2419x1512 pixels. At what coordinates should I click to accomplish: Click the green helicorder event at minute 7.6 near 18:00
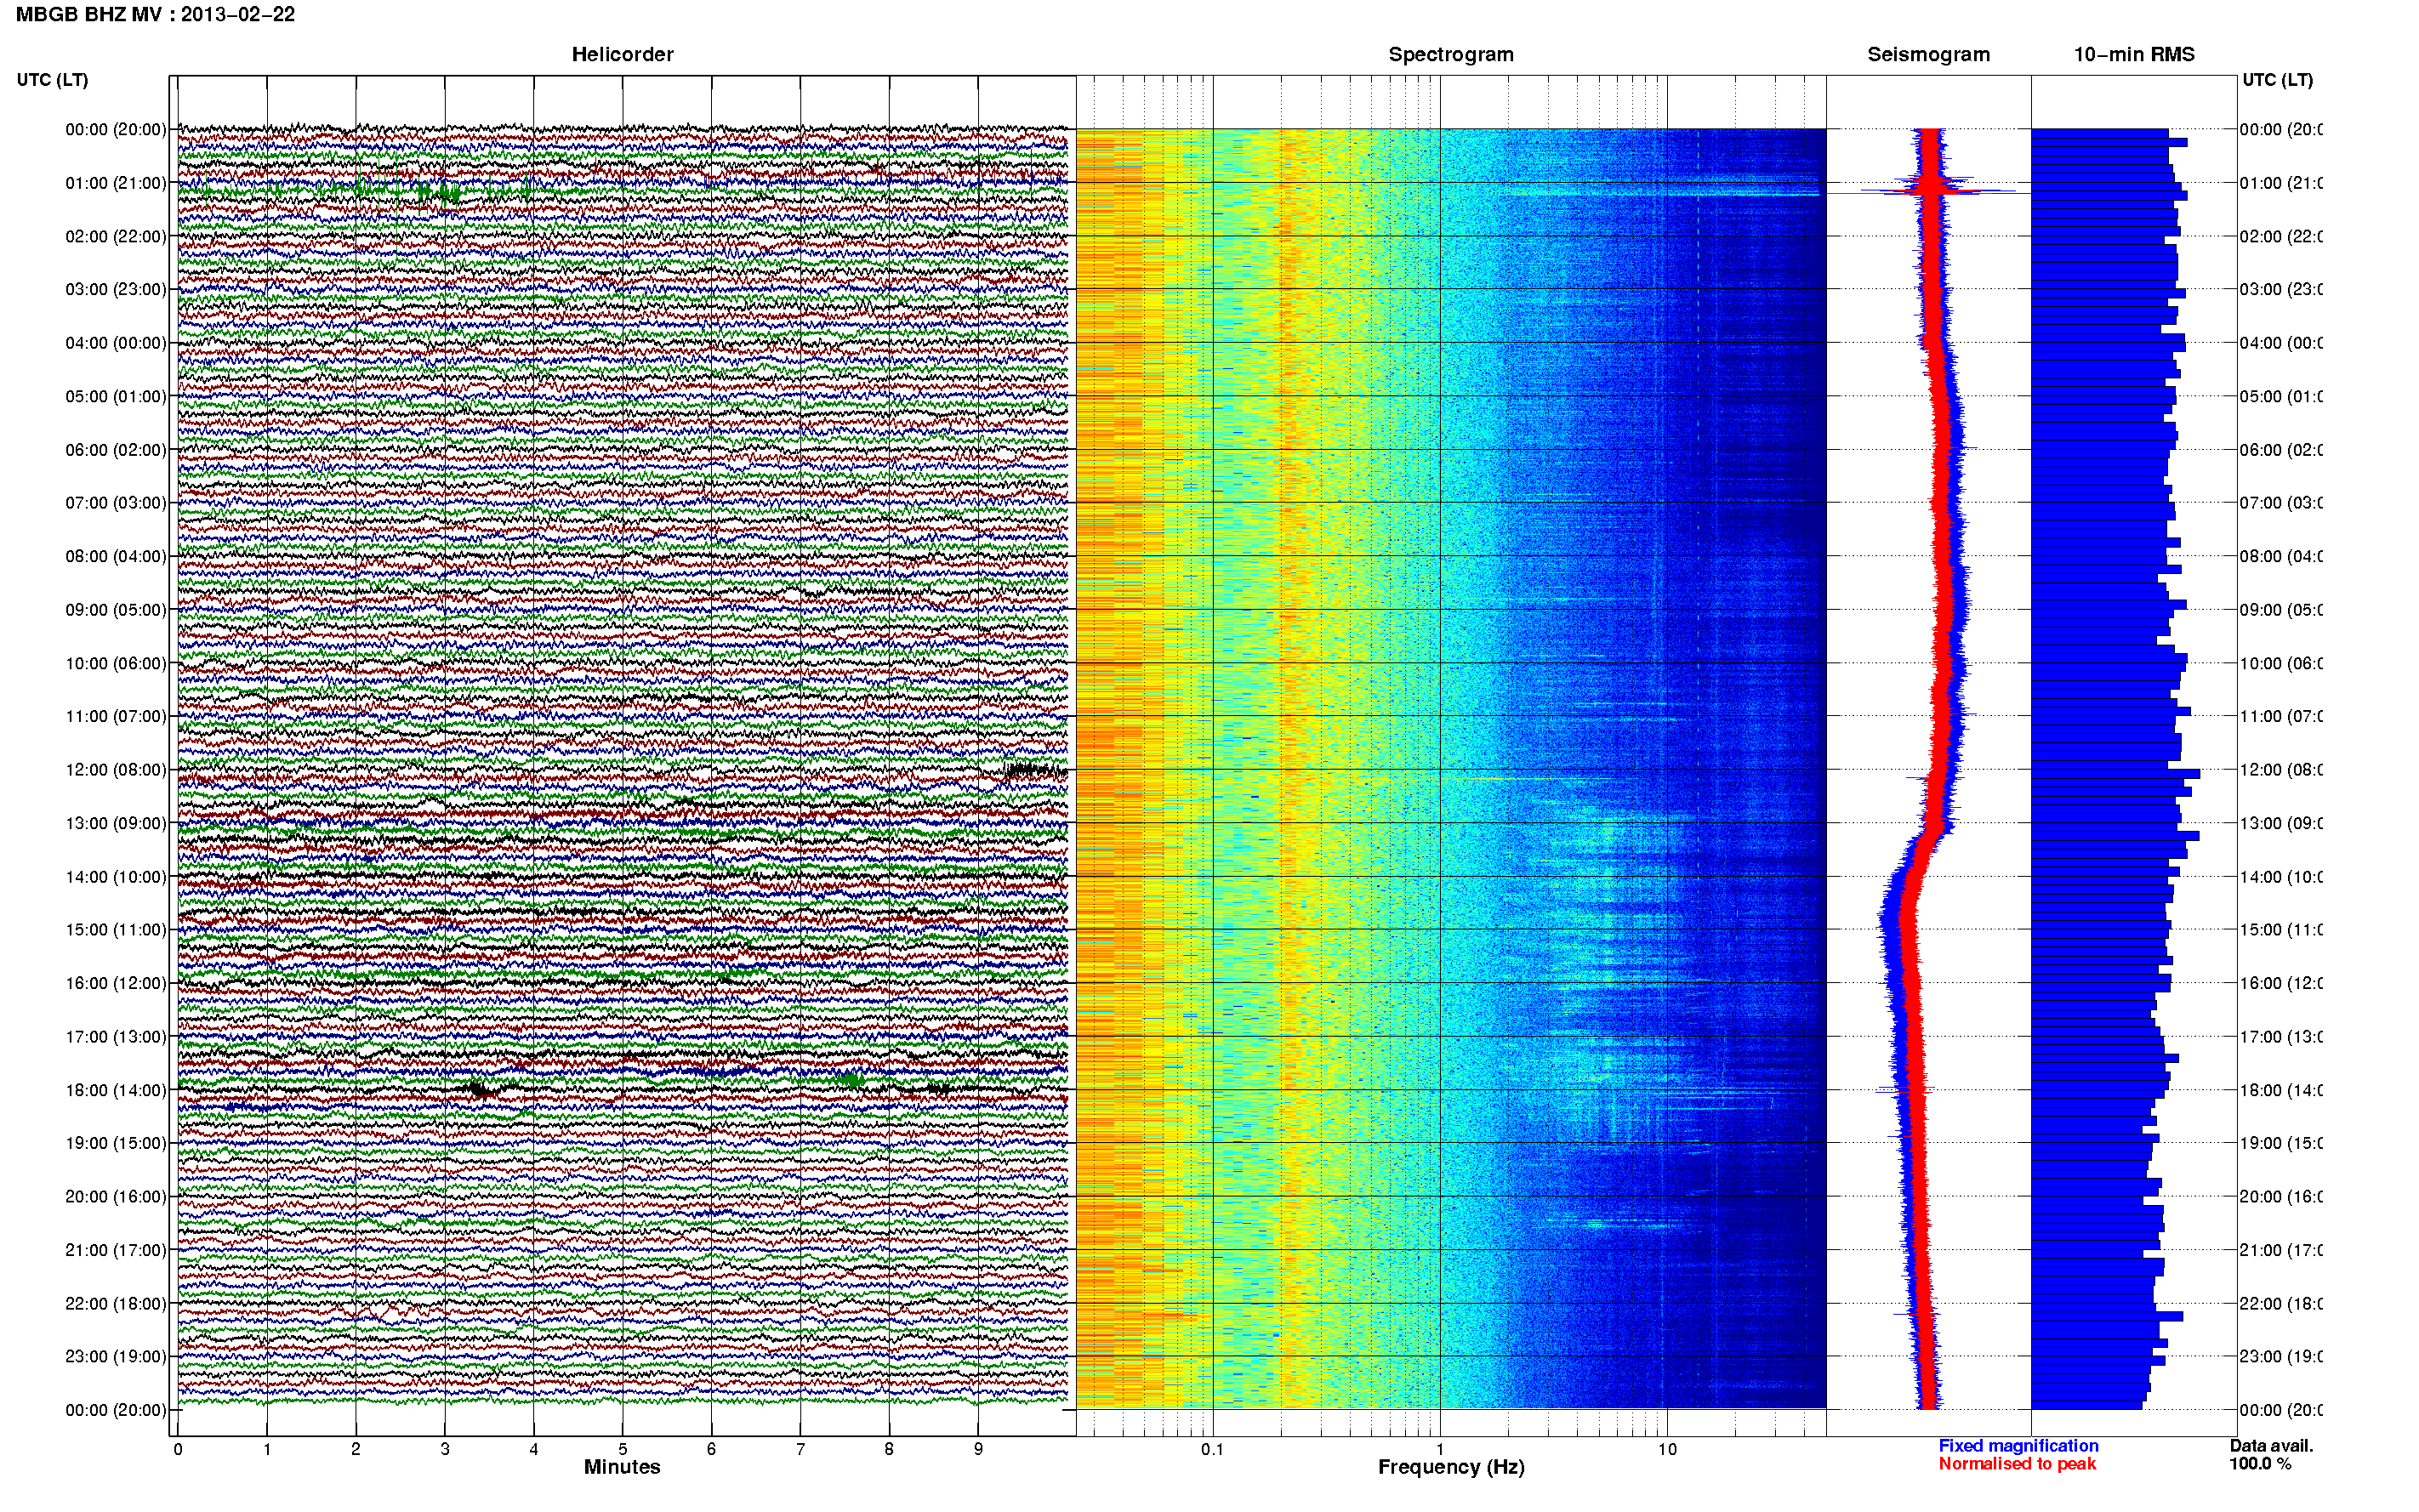(x=851, y=1079)
